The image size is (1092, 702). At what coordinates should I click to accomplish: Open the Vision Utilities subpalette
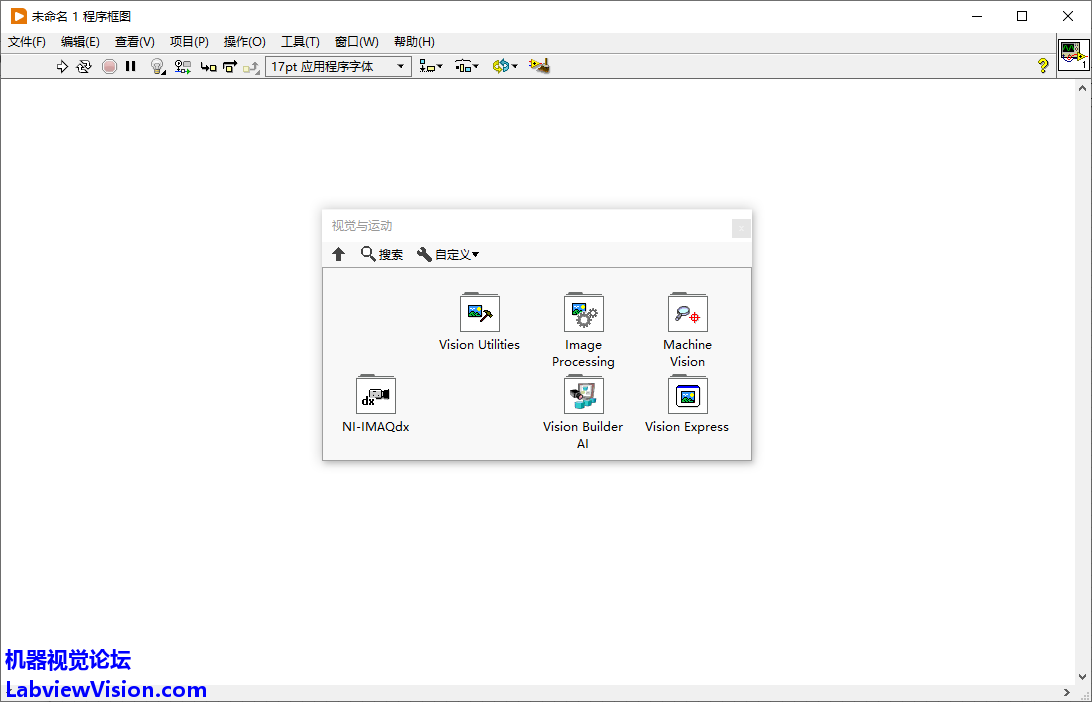(x=479, y=322)
